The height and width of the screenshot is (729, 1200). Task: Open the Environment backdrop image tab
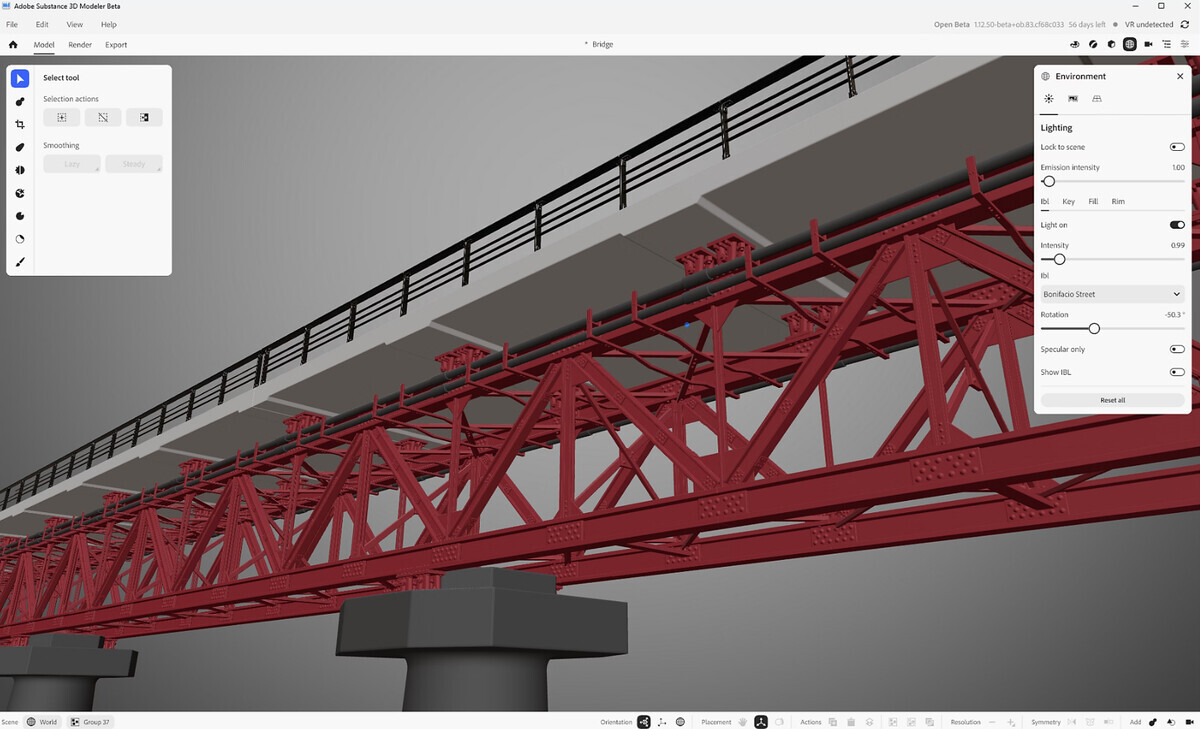(1073, 99)
